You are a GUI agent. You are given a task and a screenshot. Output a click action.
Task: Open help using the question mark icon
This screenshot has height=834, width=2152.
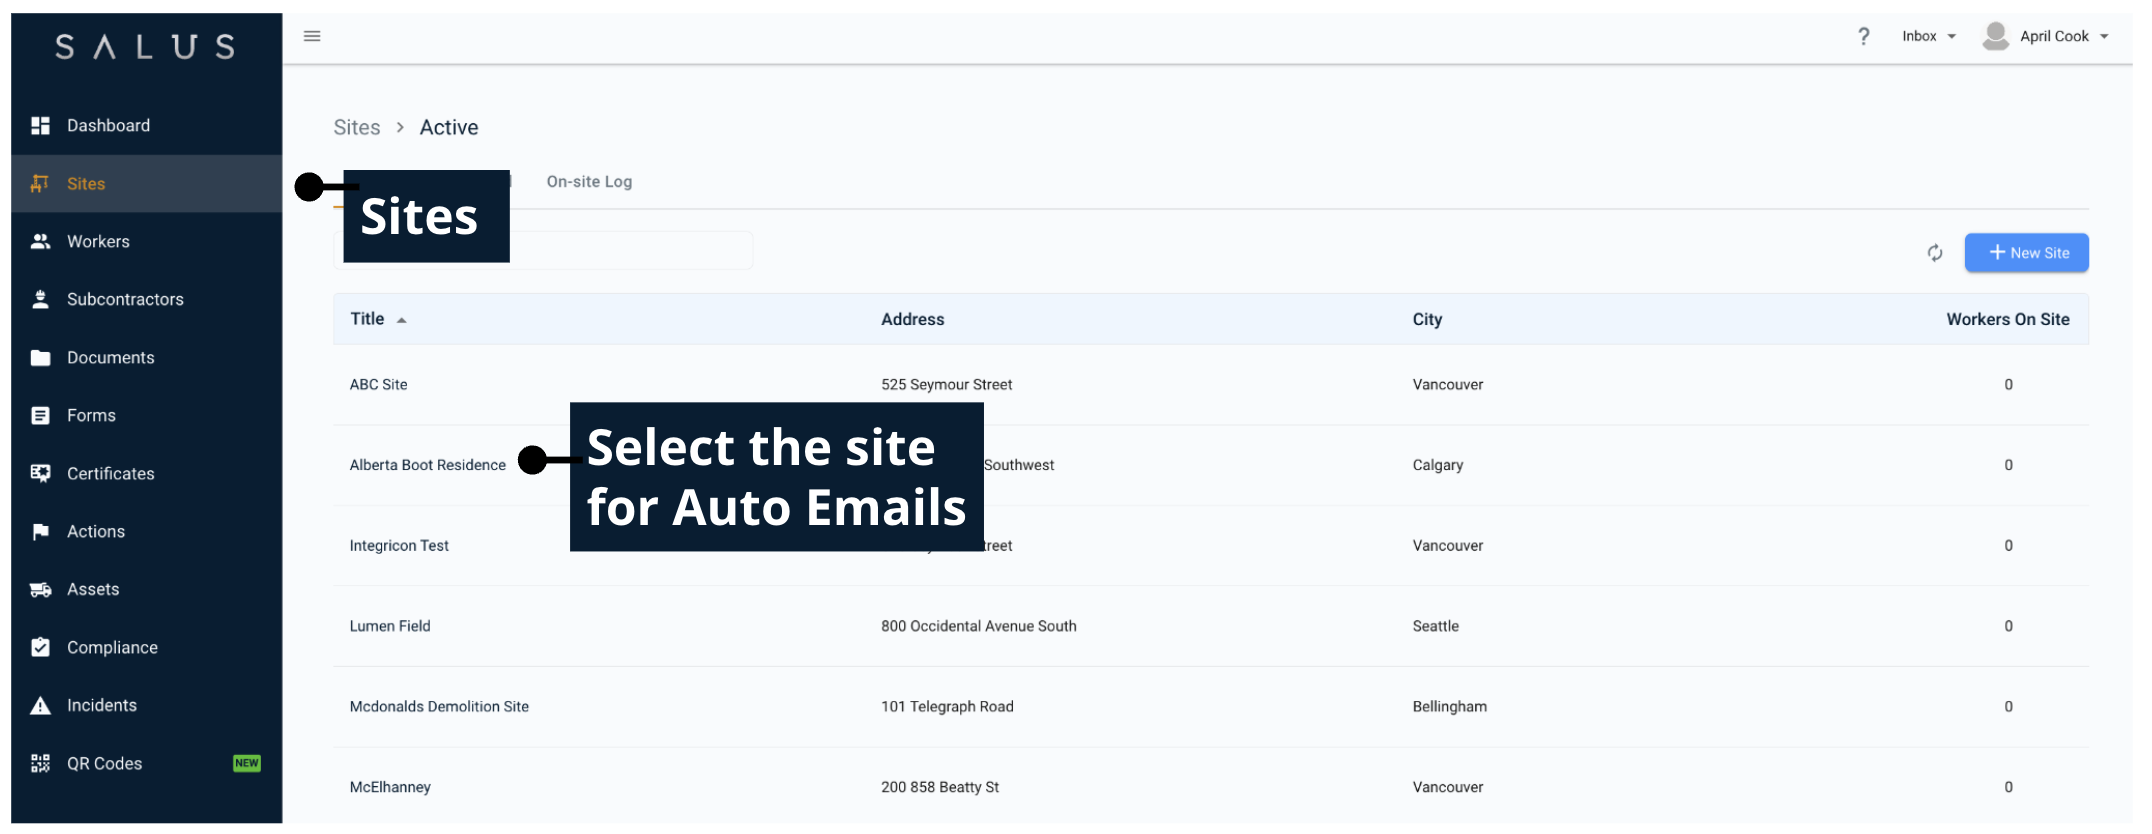point(1863,37)
